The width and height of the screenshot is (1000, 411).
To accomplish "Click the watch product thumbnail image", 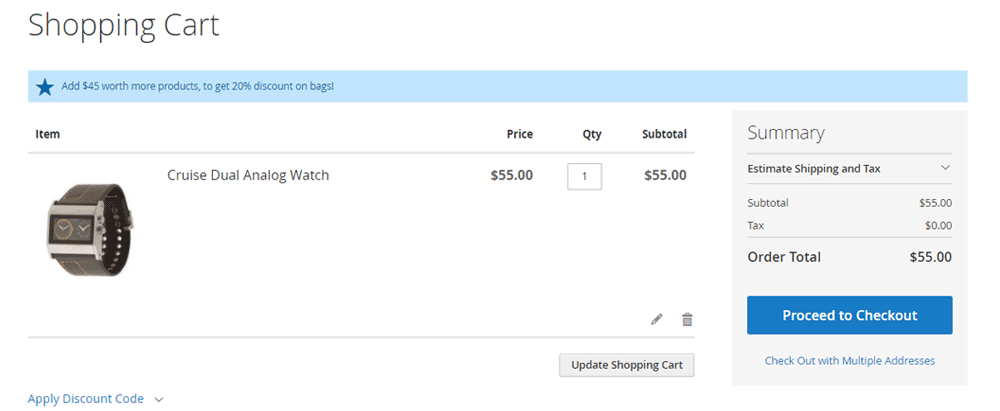I will [x=89, y=230].
